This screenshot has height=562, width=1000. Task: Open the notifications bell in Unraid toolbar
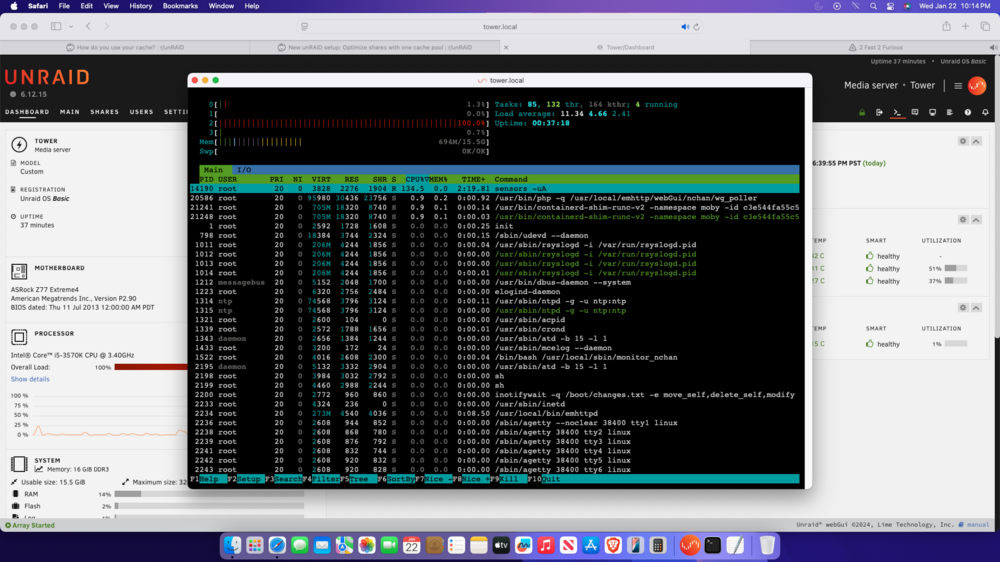(985, 112)
